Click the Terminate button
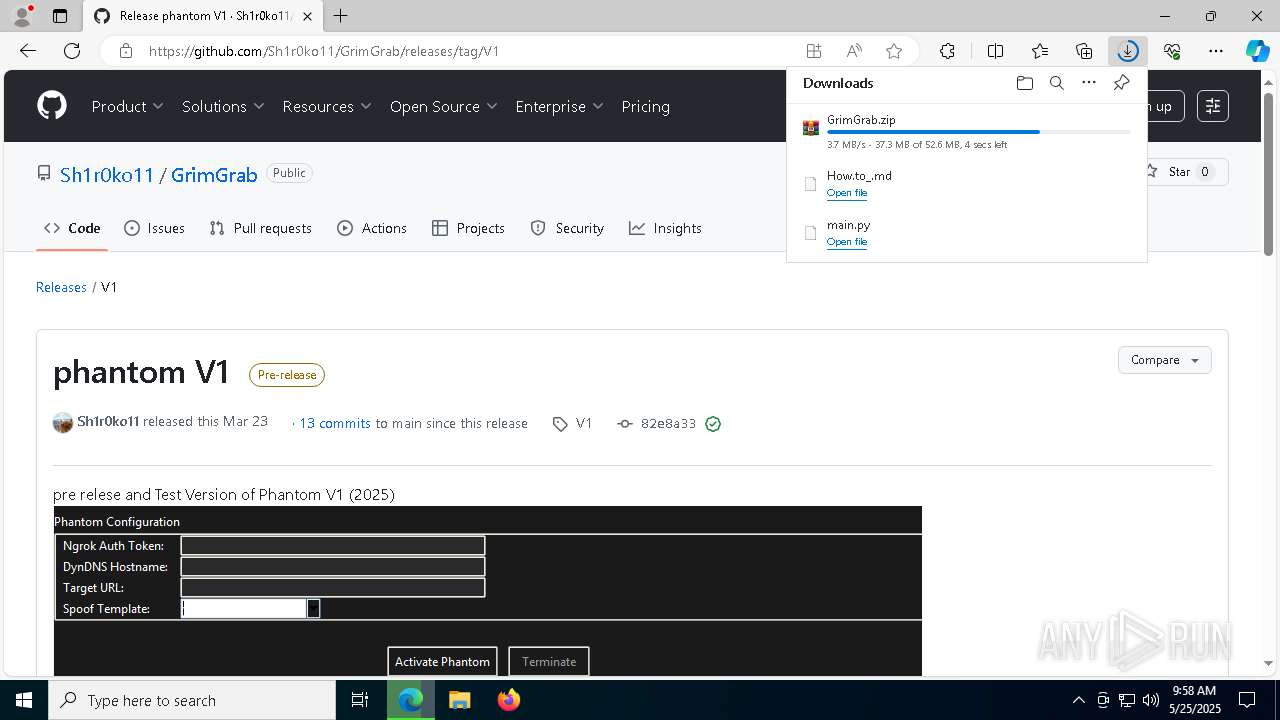Image resolution: width=1280 pixels, height=720 pixels. point(549,662)
